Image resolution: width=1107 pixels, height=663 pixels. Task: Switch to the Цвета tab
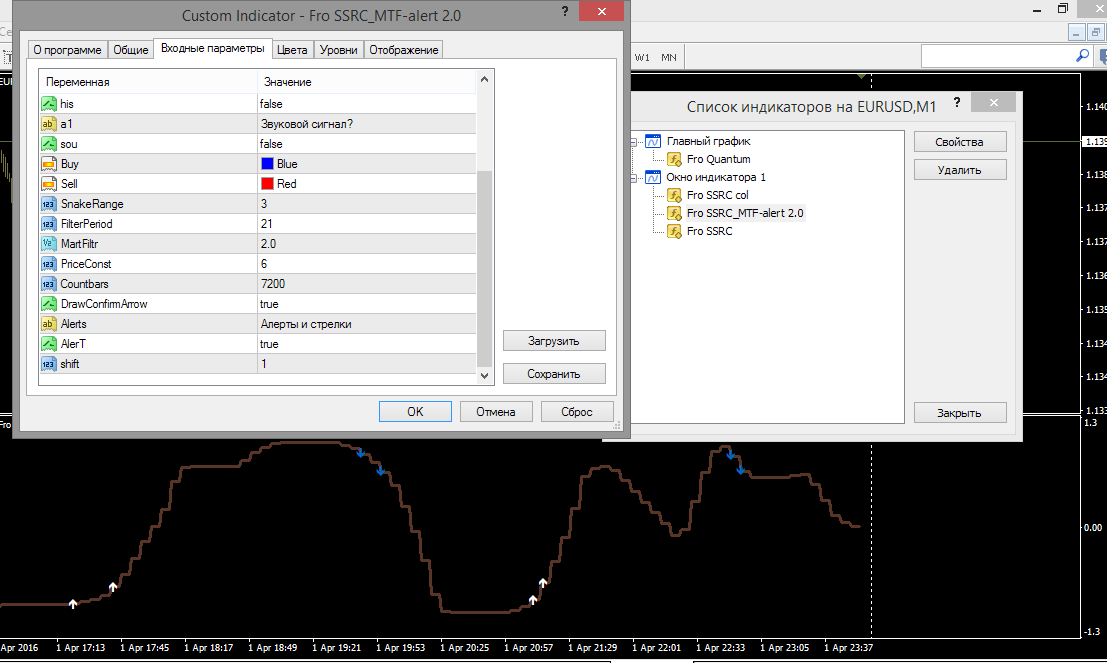pos(292,50)
